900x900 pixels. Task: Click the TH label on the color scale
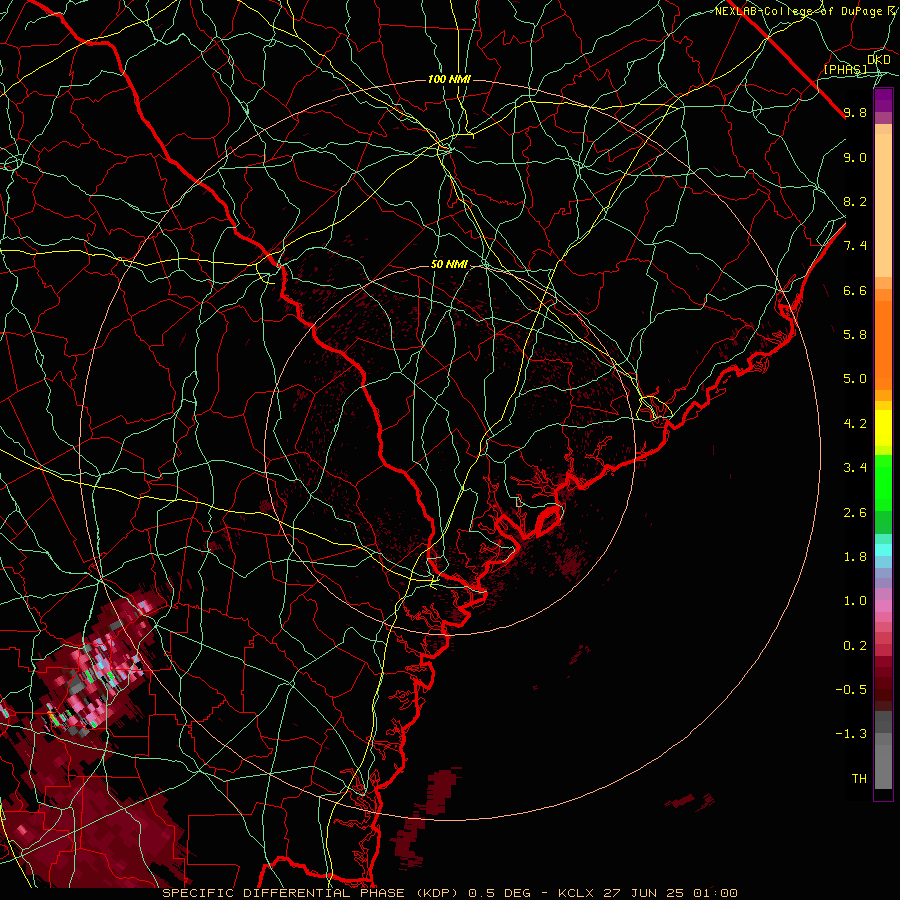pyautogui.click(x=859, y=779)
